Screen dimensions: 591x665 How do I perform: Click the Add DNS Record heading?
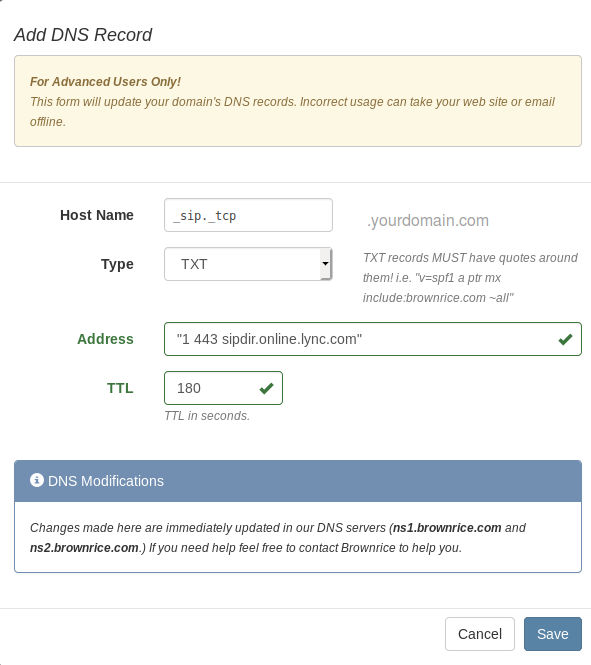click(x=83, y=35)
